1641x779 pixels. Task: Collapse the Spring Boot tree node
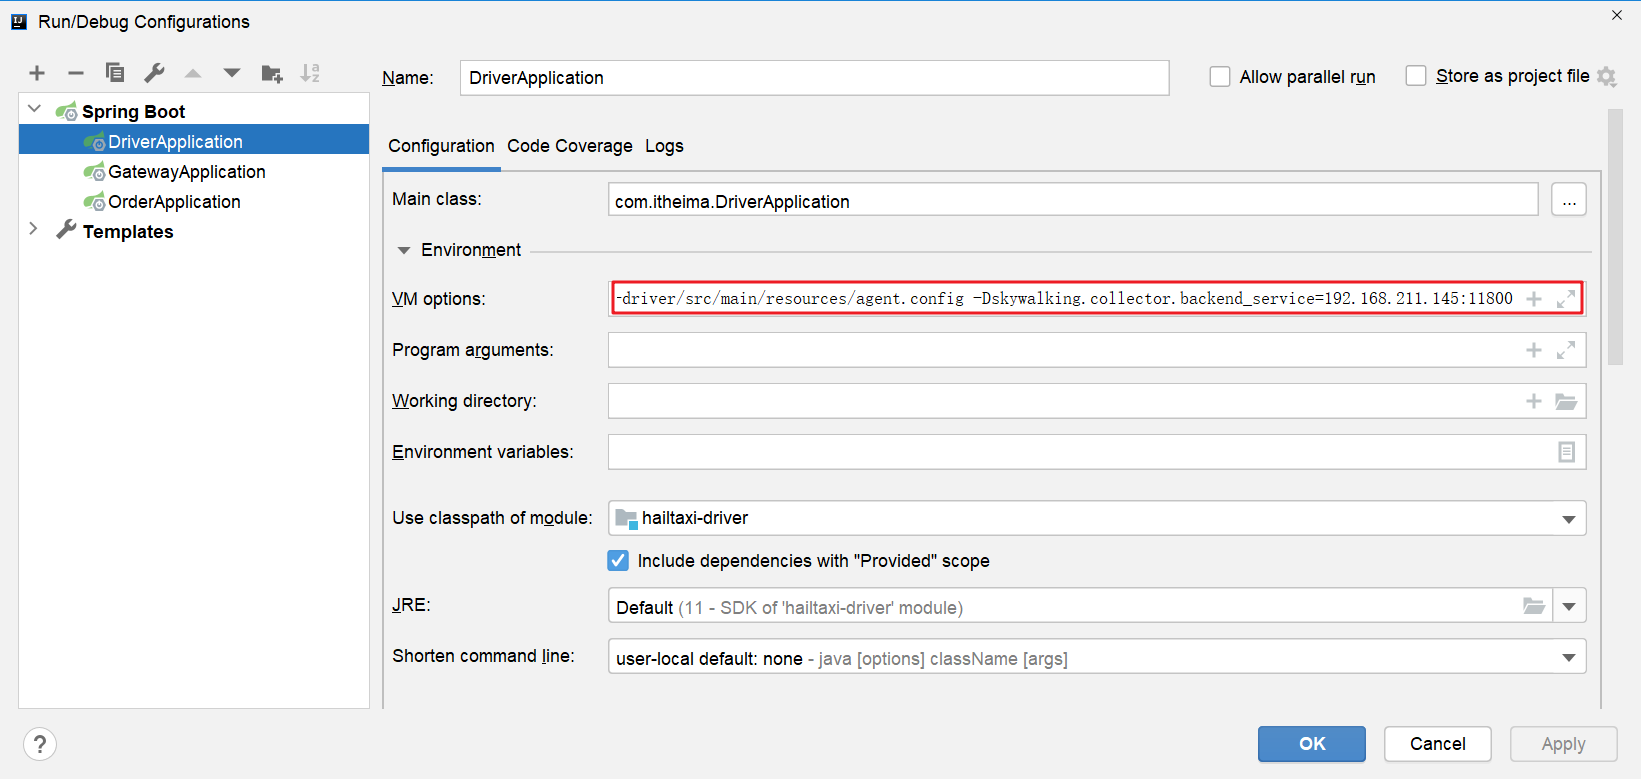[35, 109]
